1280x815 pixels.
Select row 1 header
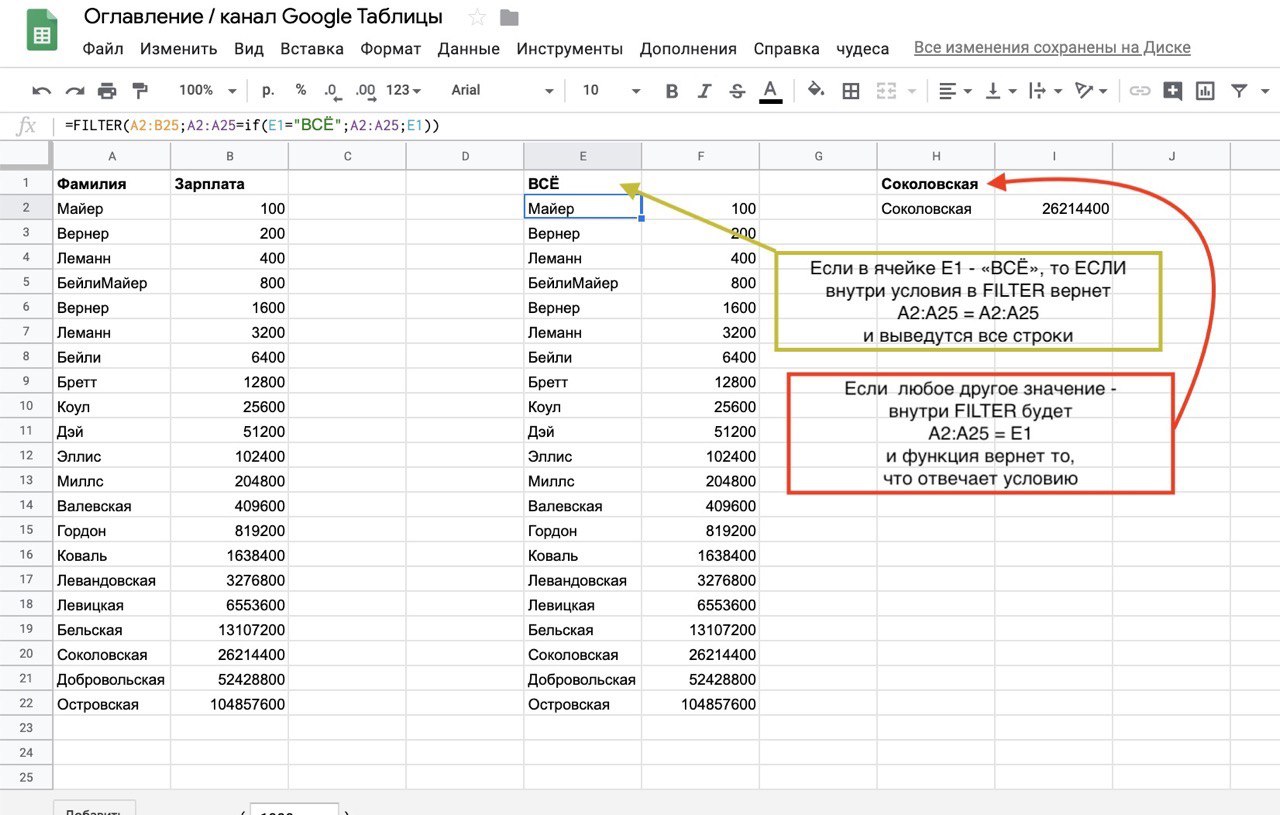point(26,184)
